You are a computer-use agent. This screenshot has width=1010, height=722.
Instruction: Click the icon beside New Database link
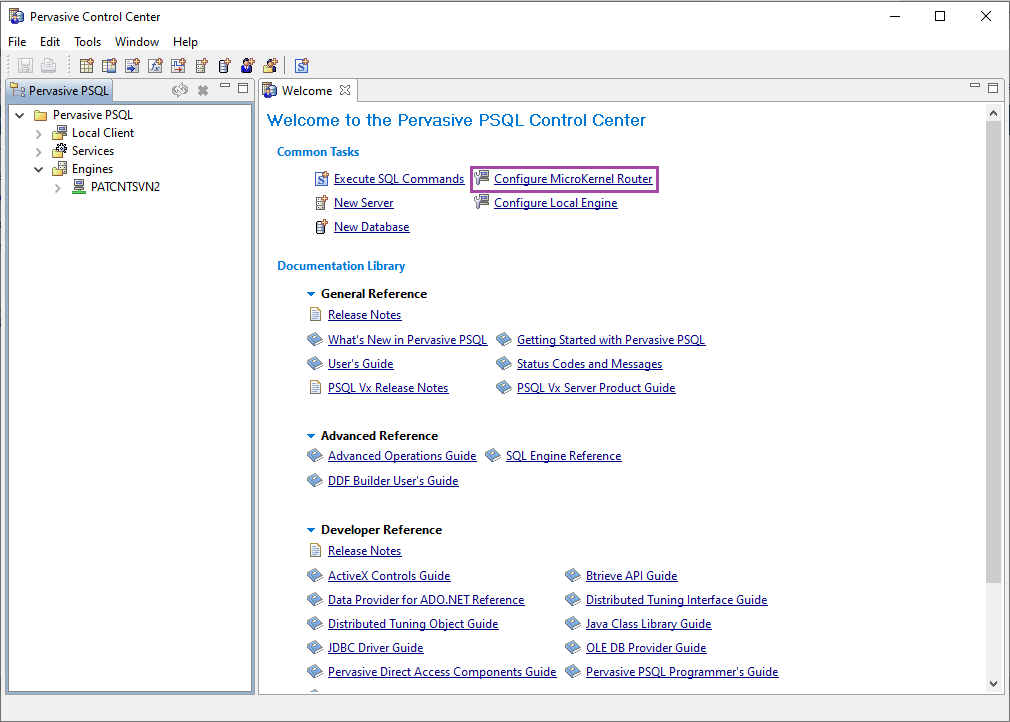click(321, 227)
